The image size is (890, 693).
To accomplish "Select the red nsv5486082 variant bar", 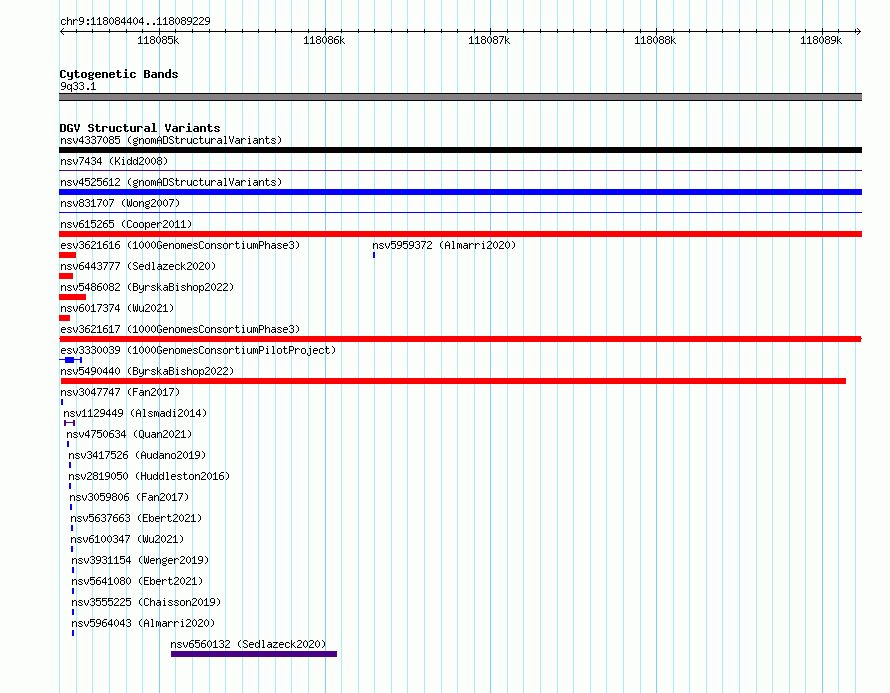I will pyautogui.click(x=73, y=297).
